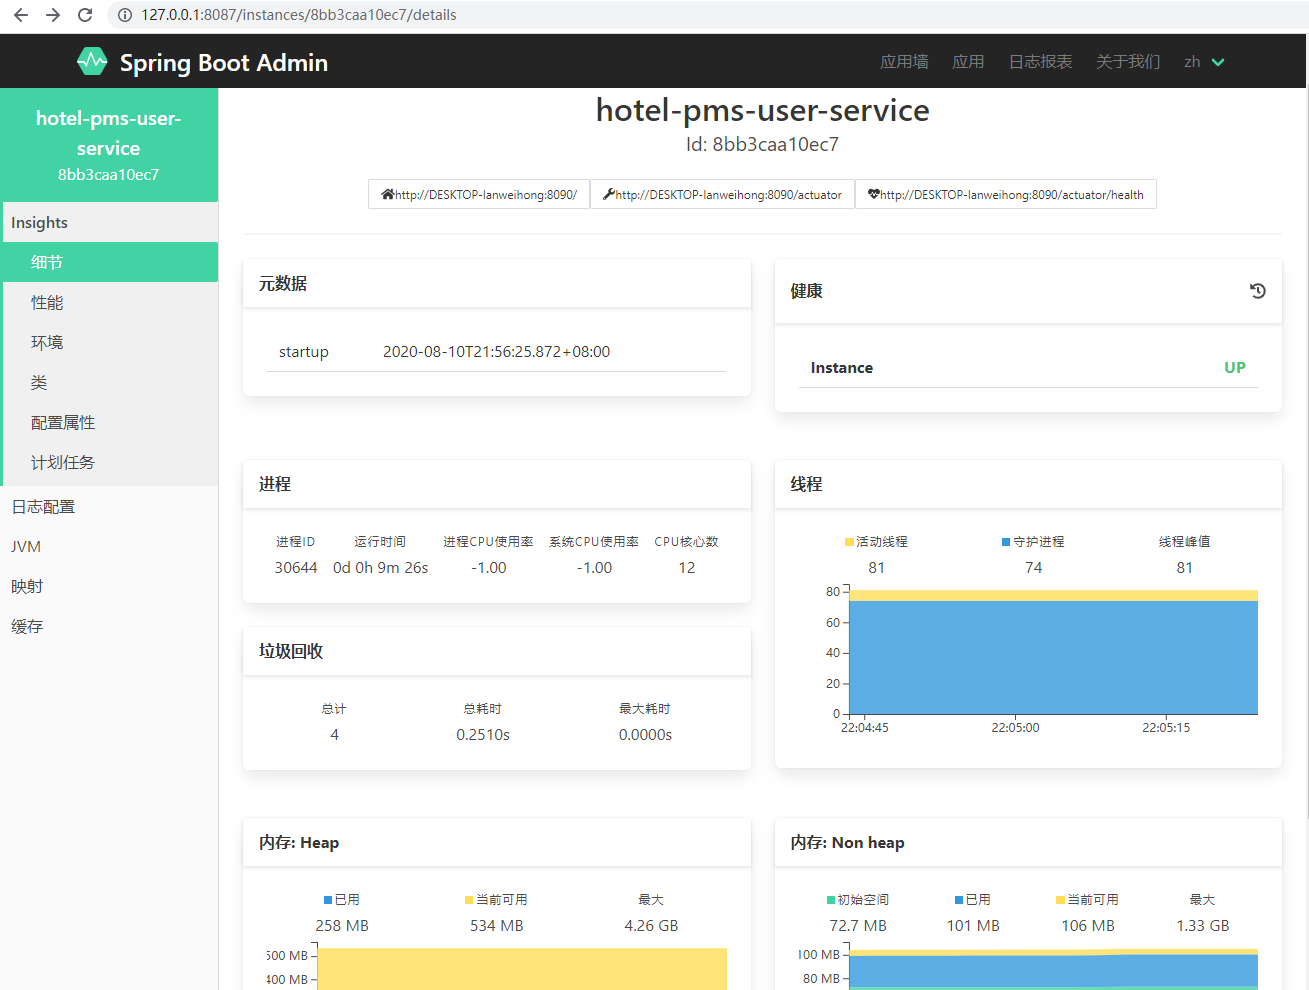Click the browser forward arrow
The height and width of the screenshot is (990, 1309).
coord(51,15)
